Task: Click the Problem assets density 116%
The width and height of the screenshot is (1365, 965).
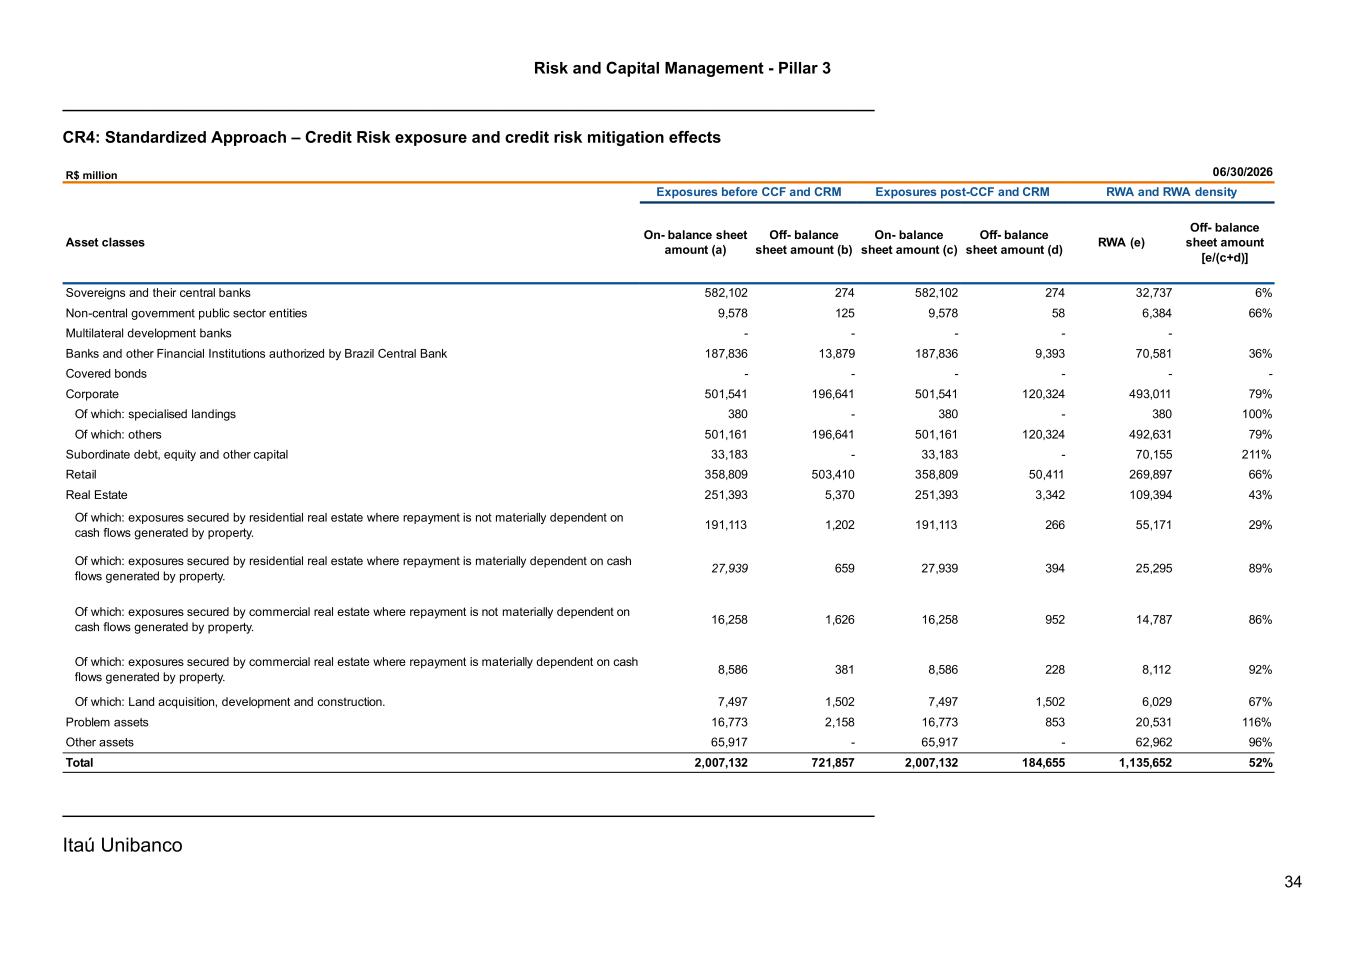Action: (1256, 722)
